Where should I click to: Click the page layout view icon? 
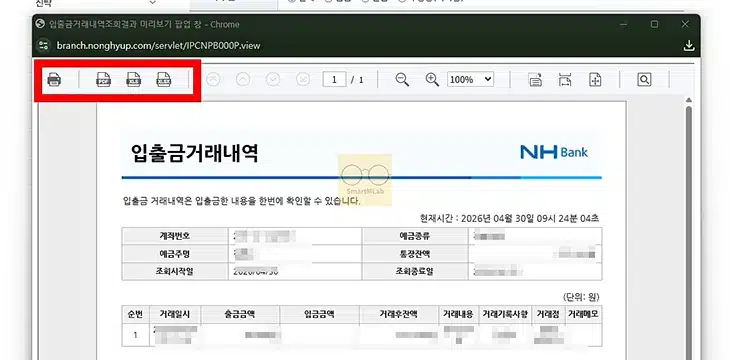point(535,80)
